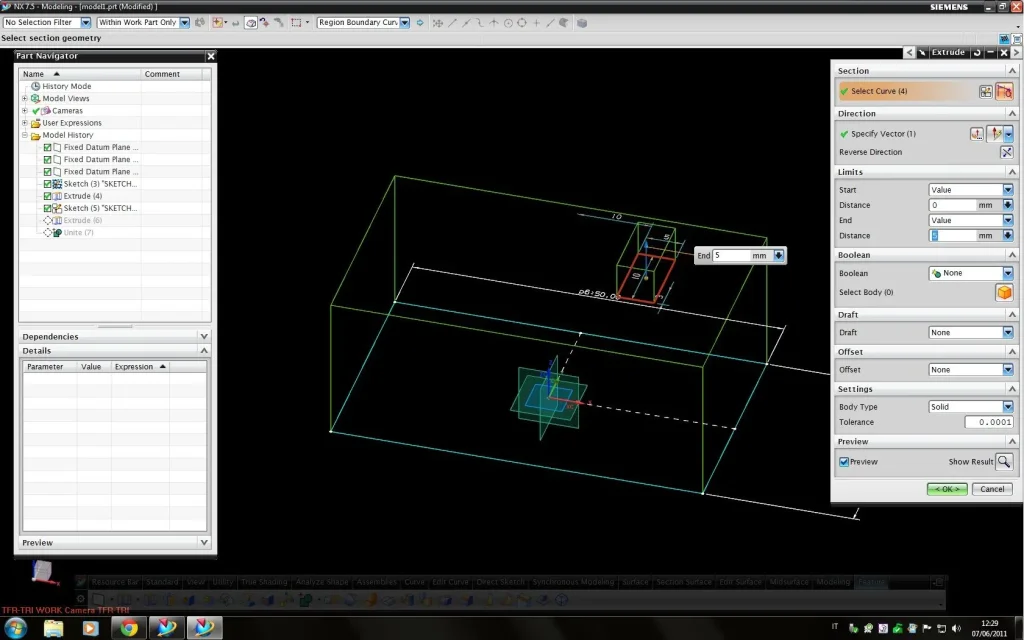Open the Selection Filter dropdown
The image size is (1024, 640).
[86, 22]
